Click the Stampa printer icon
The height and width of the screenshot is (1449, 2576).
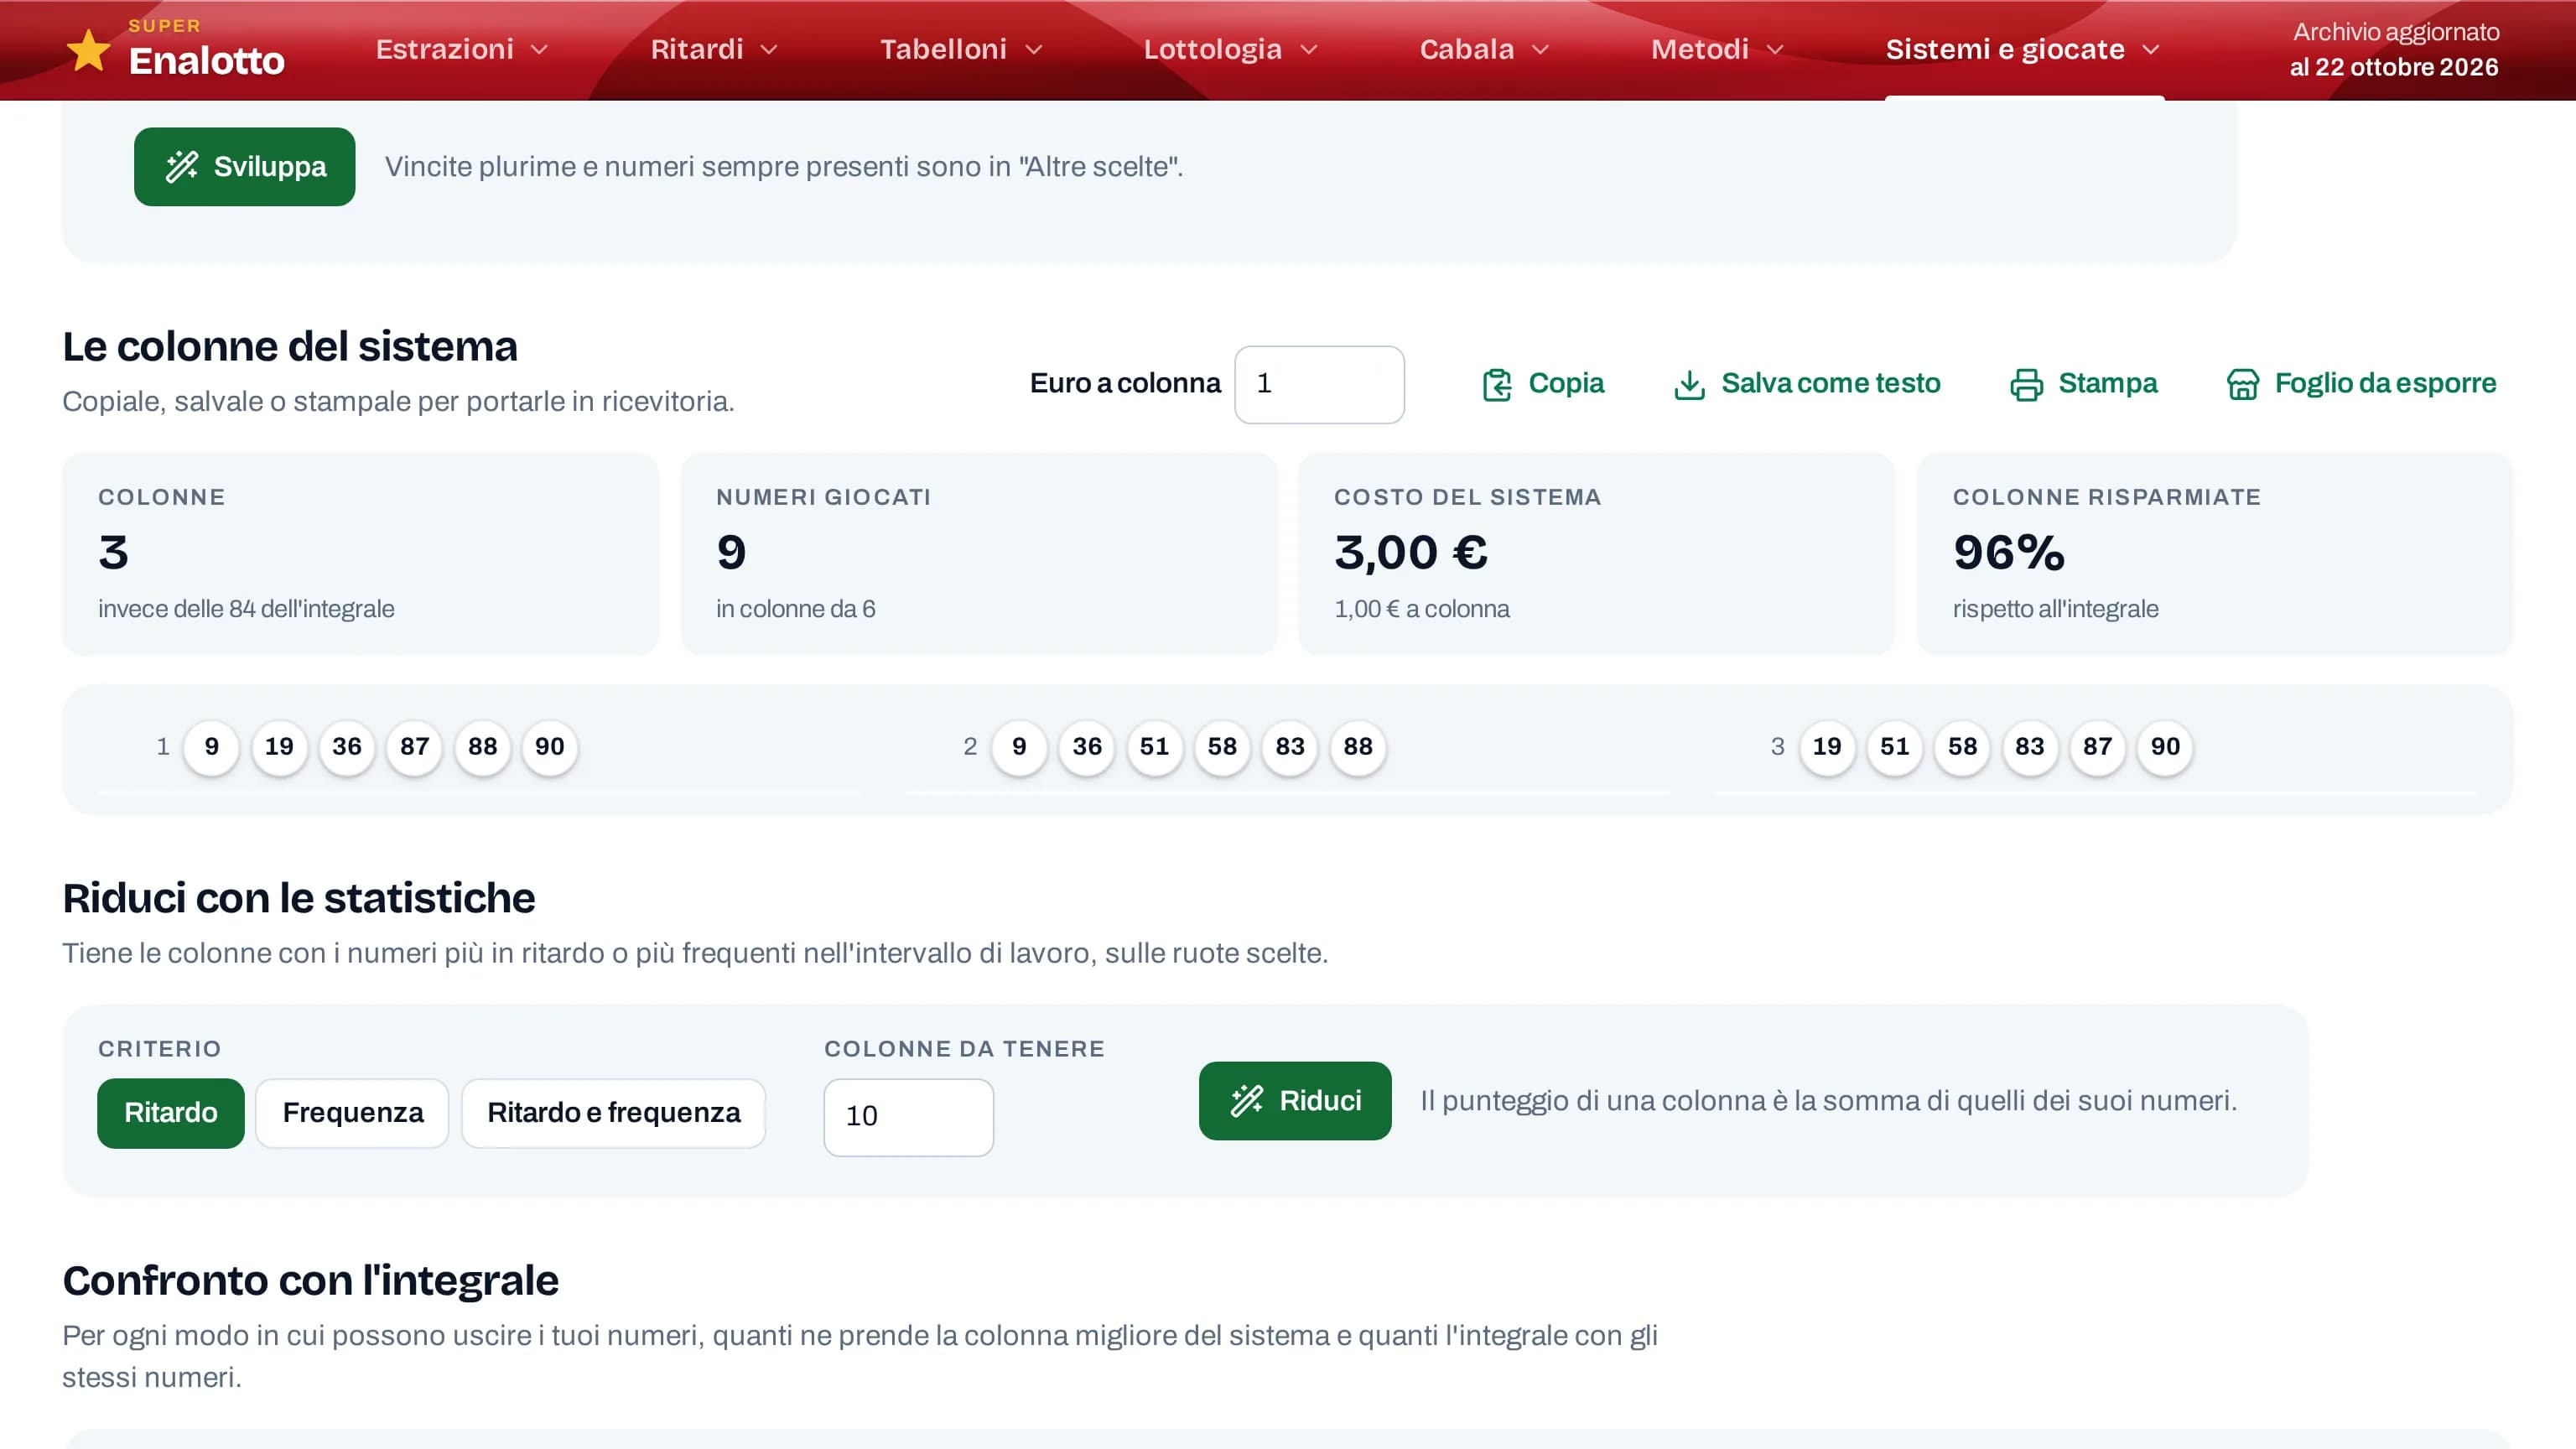[2026, 385]
